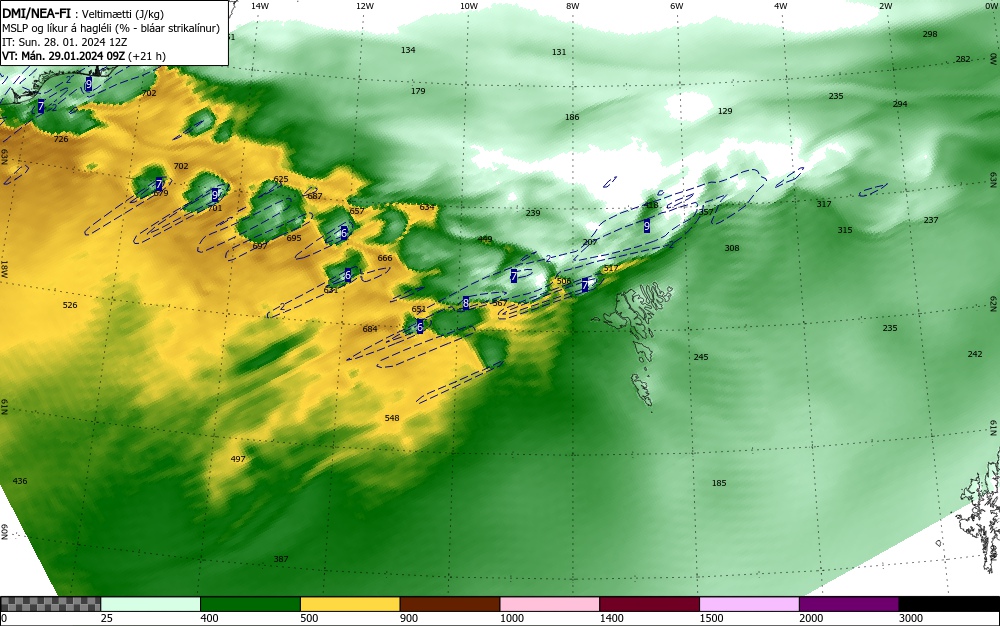This screenshot has height=626, width=1000.
Task: Click the dark maroon 1400–1500 legend swatch
Action: point(649,604)
